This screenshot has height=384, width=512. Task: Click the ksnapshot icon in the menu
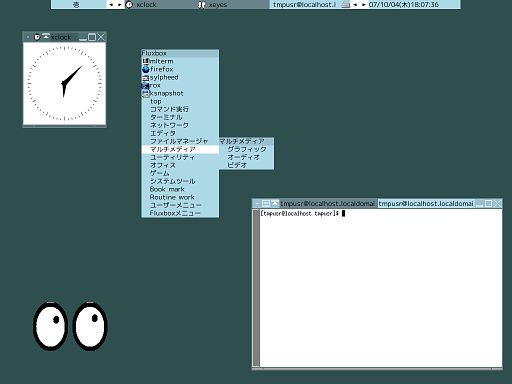tap(145, 93)
